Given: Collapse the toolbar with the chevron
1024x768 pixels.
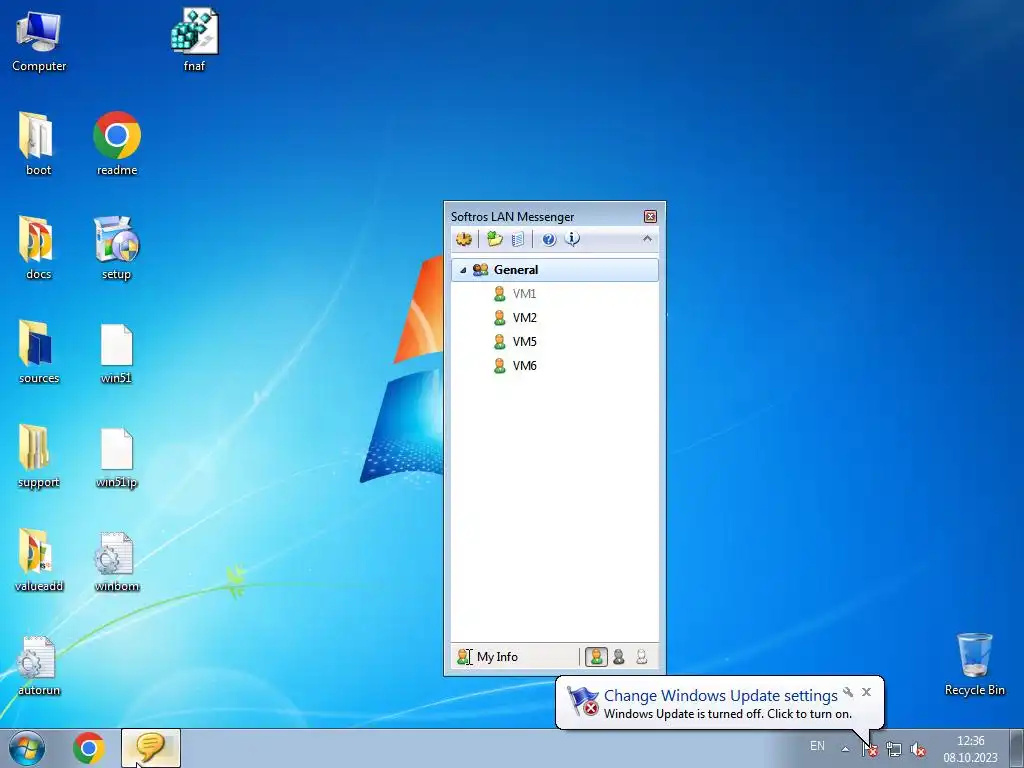Looking at the screenshot, I should tap(647, 238).
